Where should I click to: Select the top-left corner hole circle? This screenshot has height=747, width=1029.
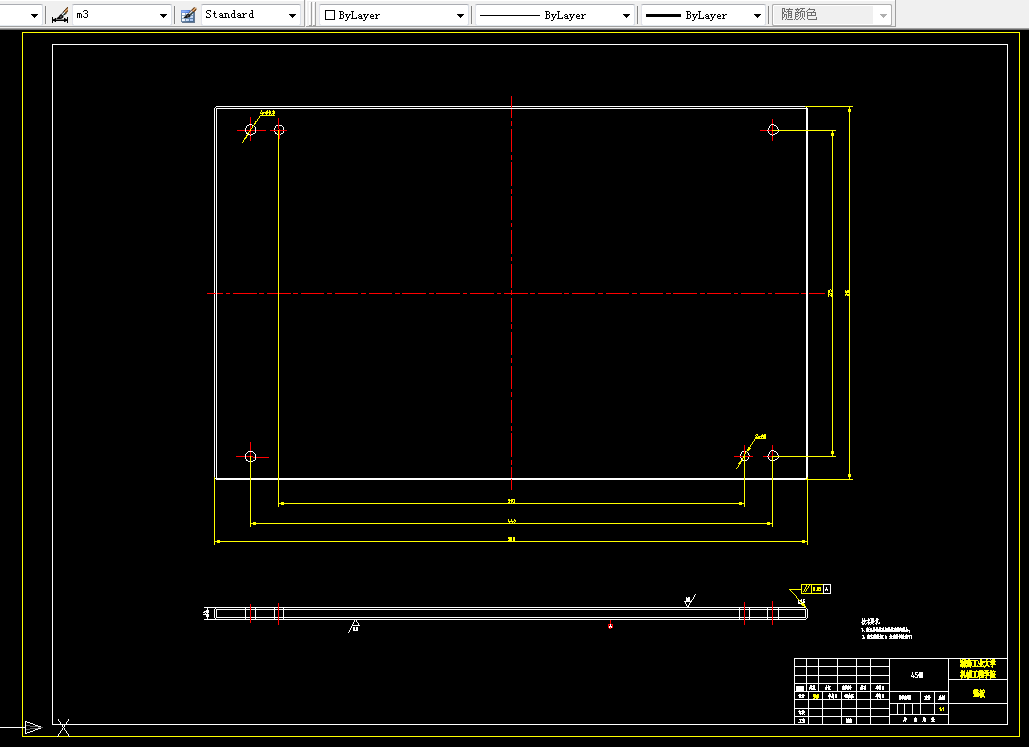point(250,129)
